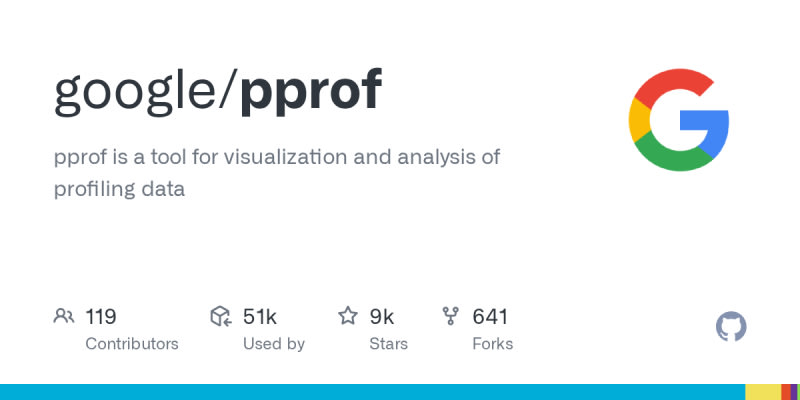Click the yellow segment of language bar

click(x=762, y=392)
